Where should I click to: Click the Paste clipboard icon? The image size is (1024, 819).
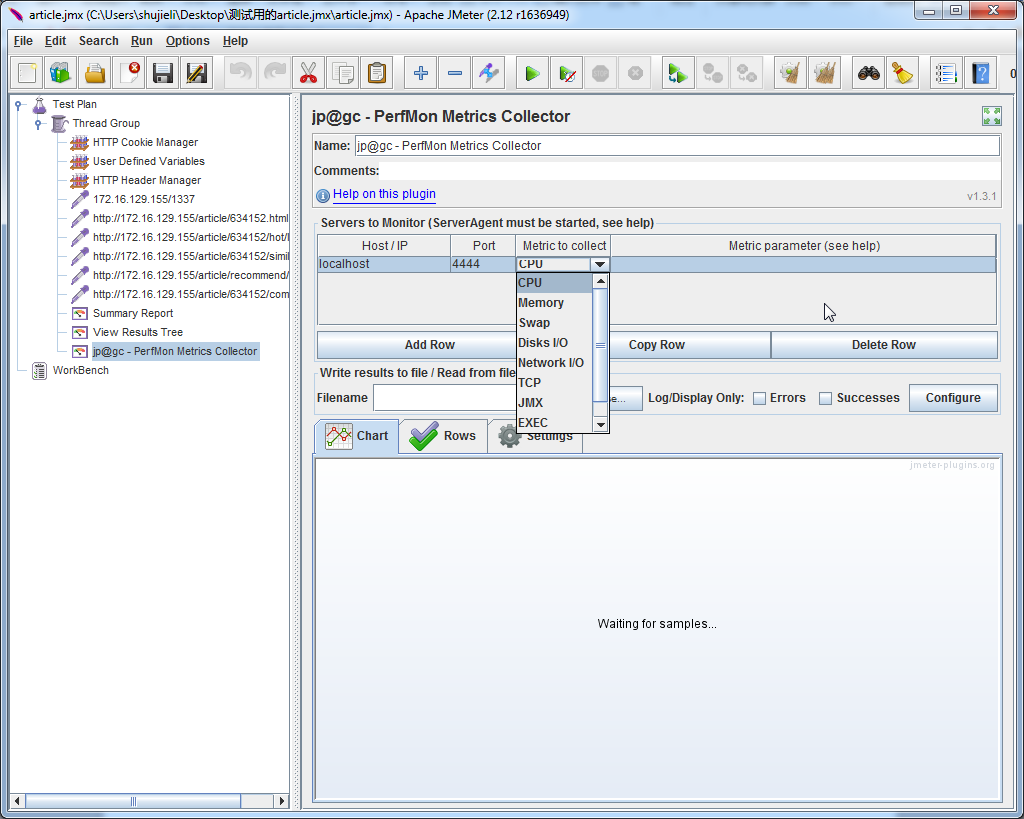click(x=377, y=73)
